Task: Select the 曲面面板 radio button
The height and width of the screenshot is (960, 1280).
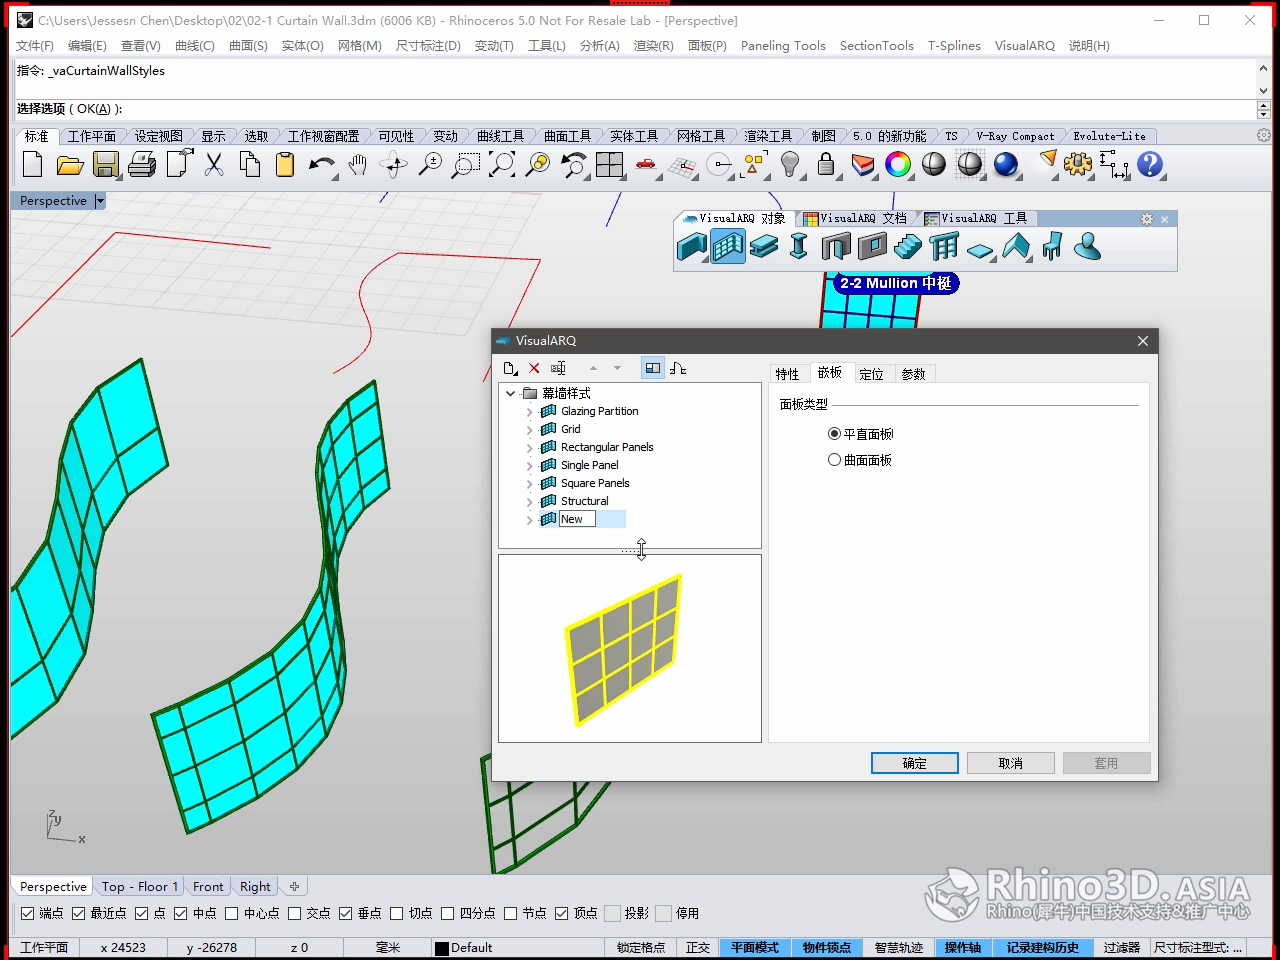Action: pos(834,460)
